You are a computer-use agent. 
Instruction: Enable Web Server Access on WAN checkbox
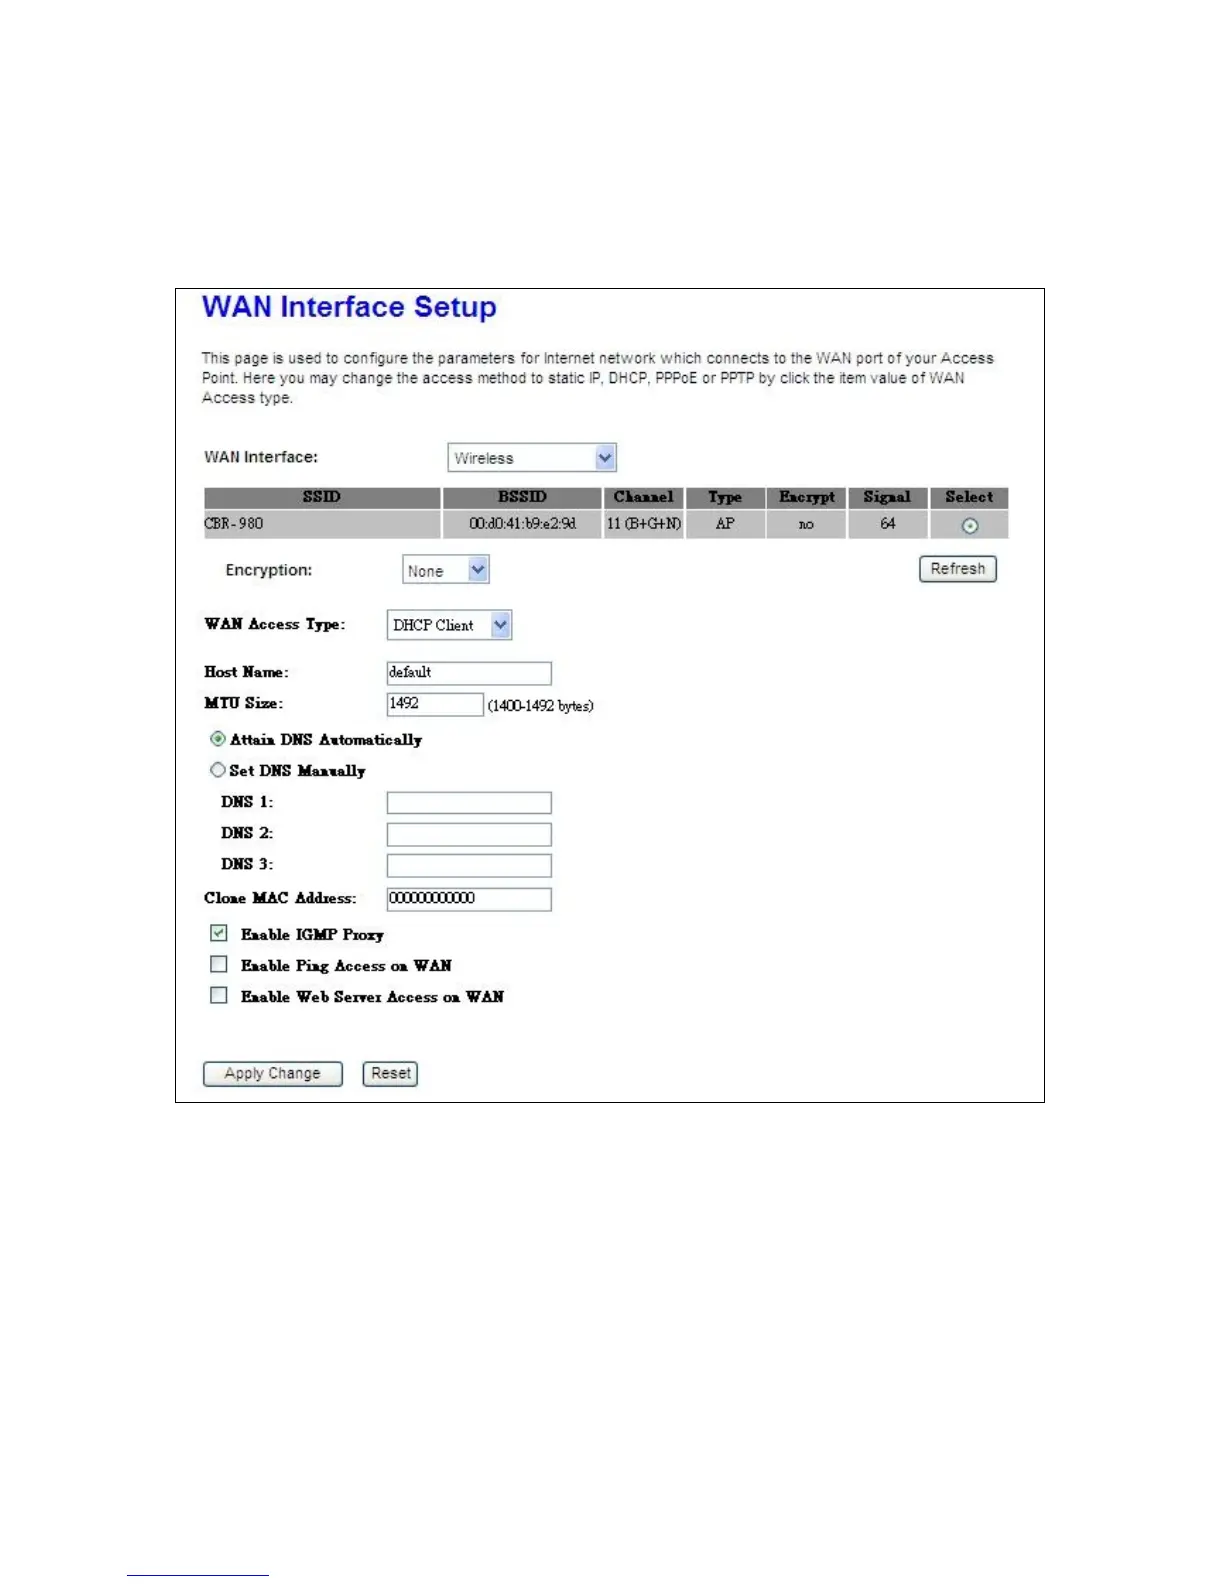click(219, 995)
